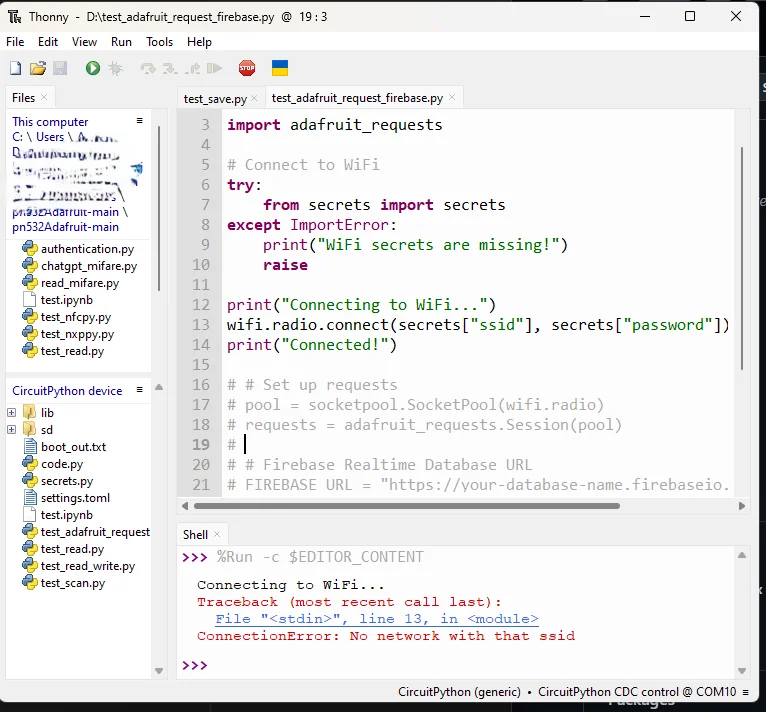766x712 pixels.
Task: Click the editor horizontal scrollbar thumb
Action: (407, 506)
